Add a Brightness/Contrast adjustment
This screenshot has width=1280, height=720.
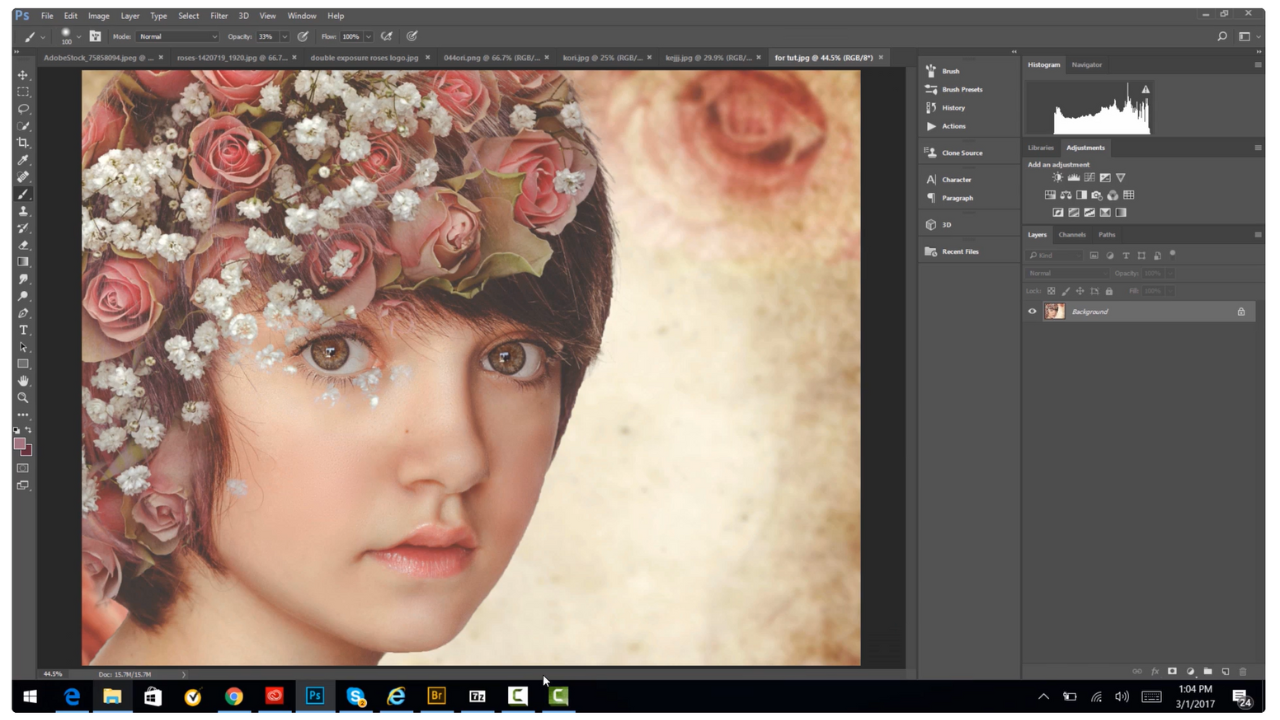(1057, 178)
